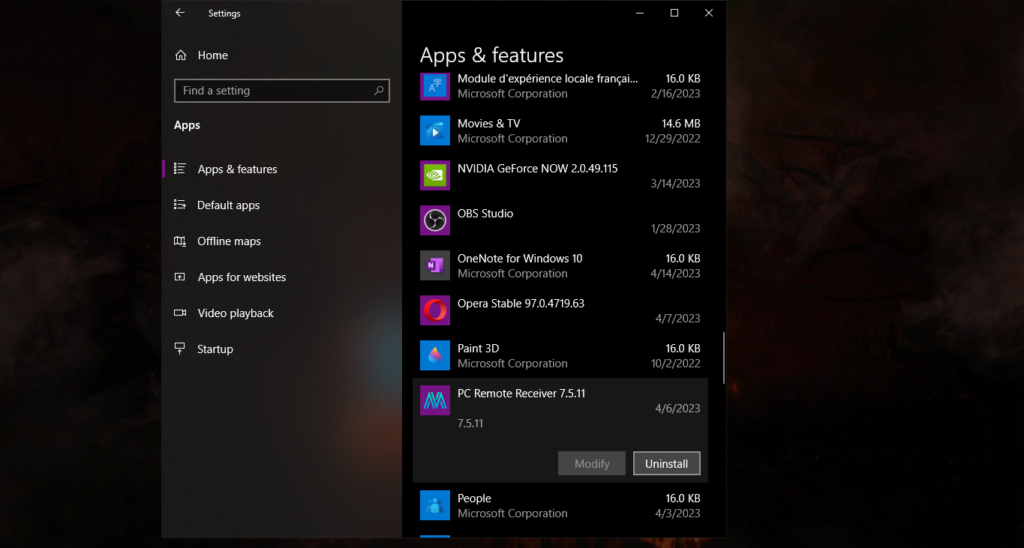Click PC Remote Receiver 7.5.11 title
This screenshot has height=548, width=1024.
[521, 393]
